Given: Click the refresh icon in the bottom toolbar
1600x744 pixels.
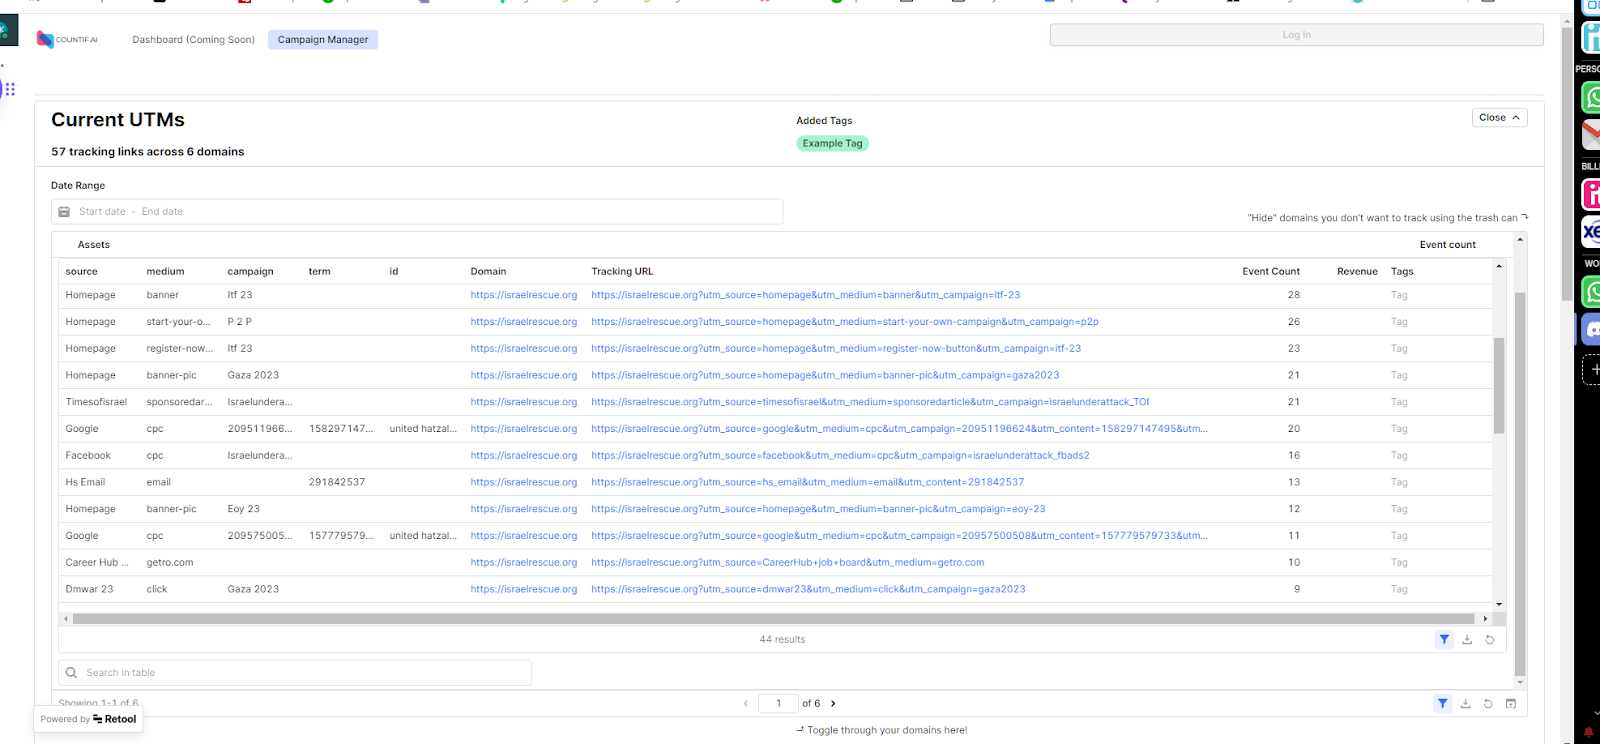Looking at the screenshot, I should click(x=1488, y=704).
